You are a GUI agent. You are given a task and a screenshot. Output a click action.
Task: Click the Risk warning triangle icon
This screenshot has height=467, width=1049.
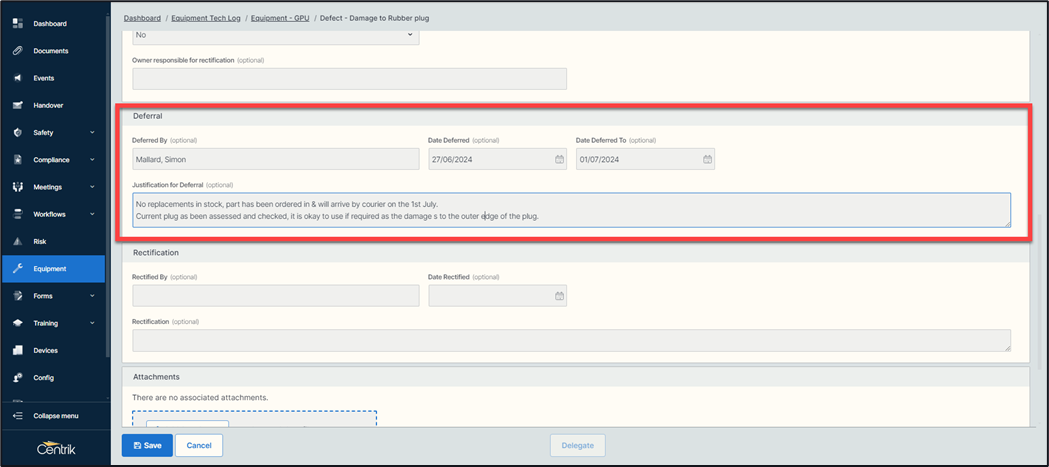(17, 241)
